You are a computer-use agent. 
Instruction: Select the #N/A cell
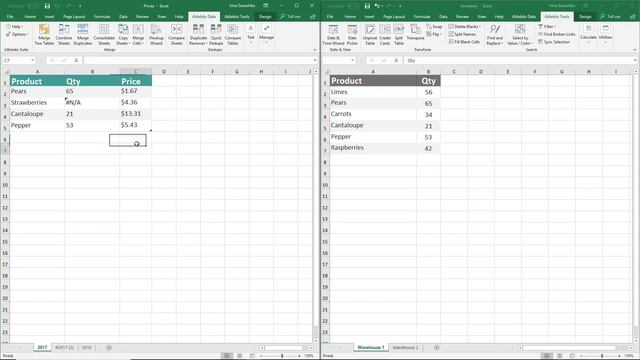click(92, 102)
